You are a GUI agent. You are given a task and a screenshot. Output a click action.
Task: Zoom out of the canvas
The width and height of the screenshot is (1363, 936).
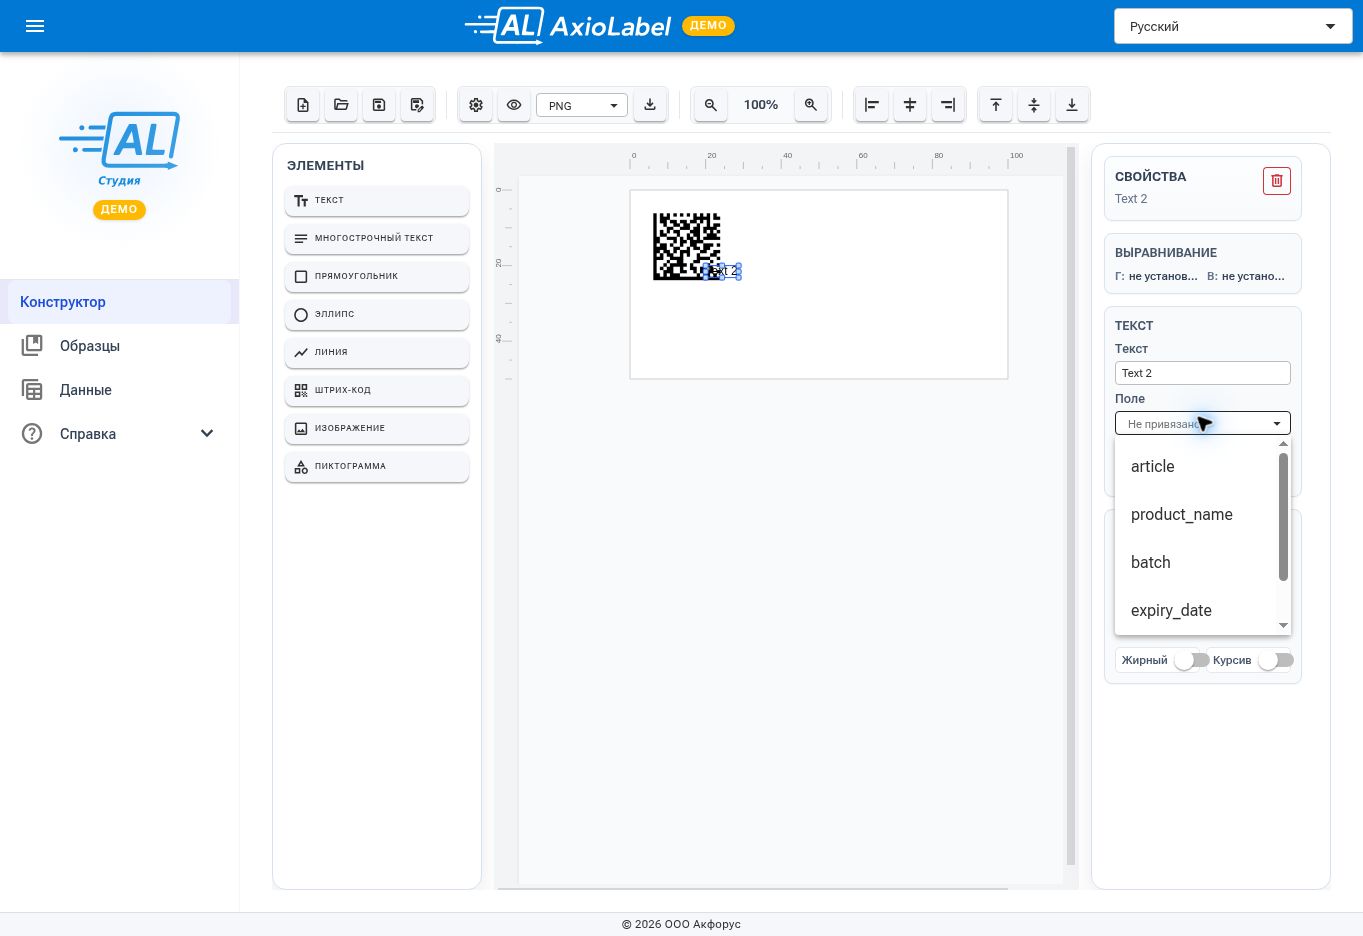[711, 105]
